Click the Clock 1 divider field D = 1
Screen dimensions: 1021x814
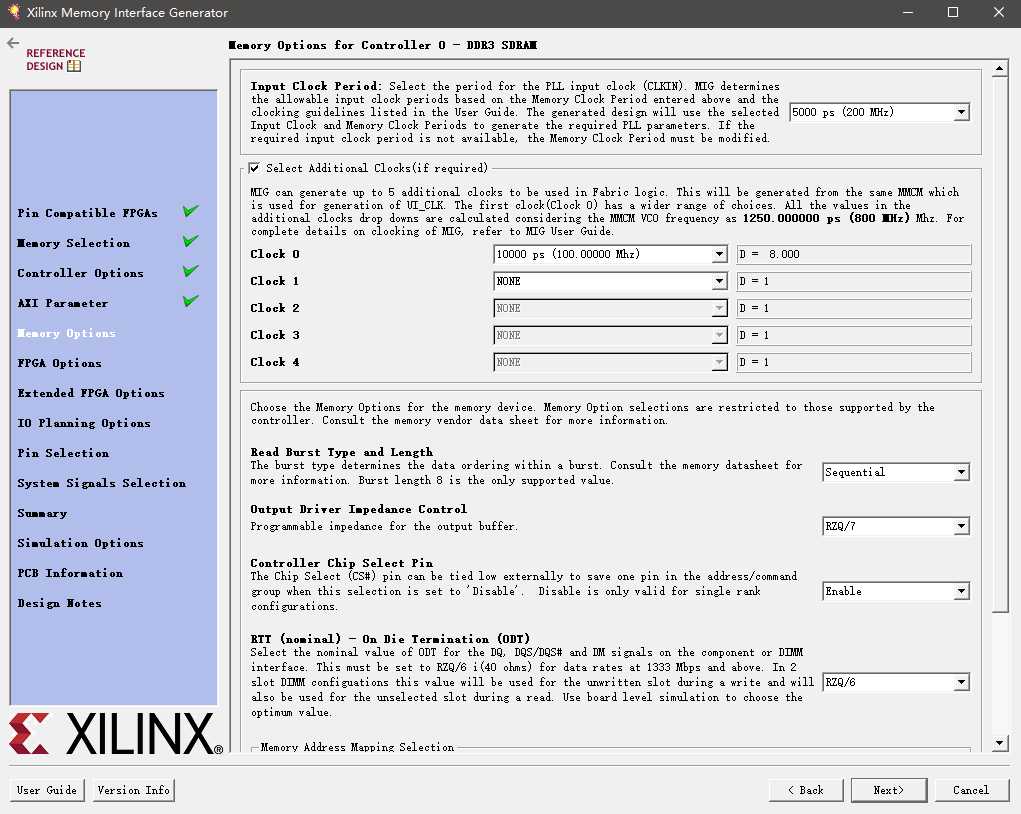854,281
